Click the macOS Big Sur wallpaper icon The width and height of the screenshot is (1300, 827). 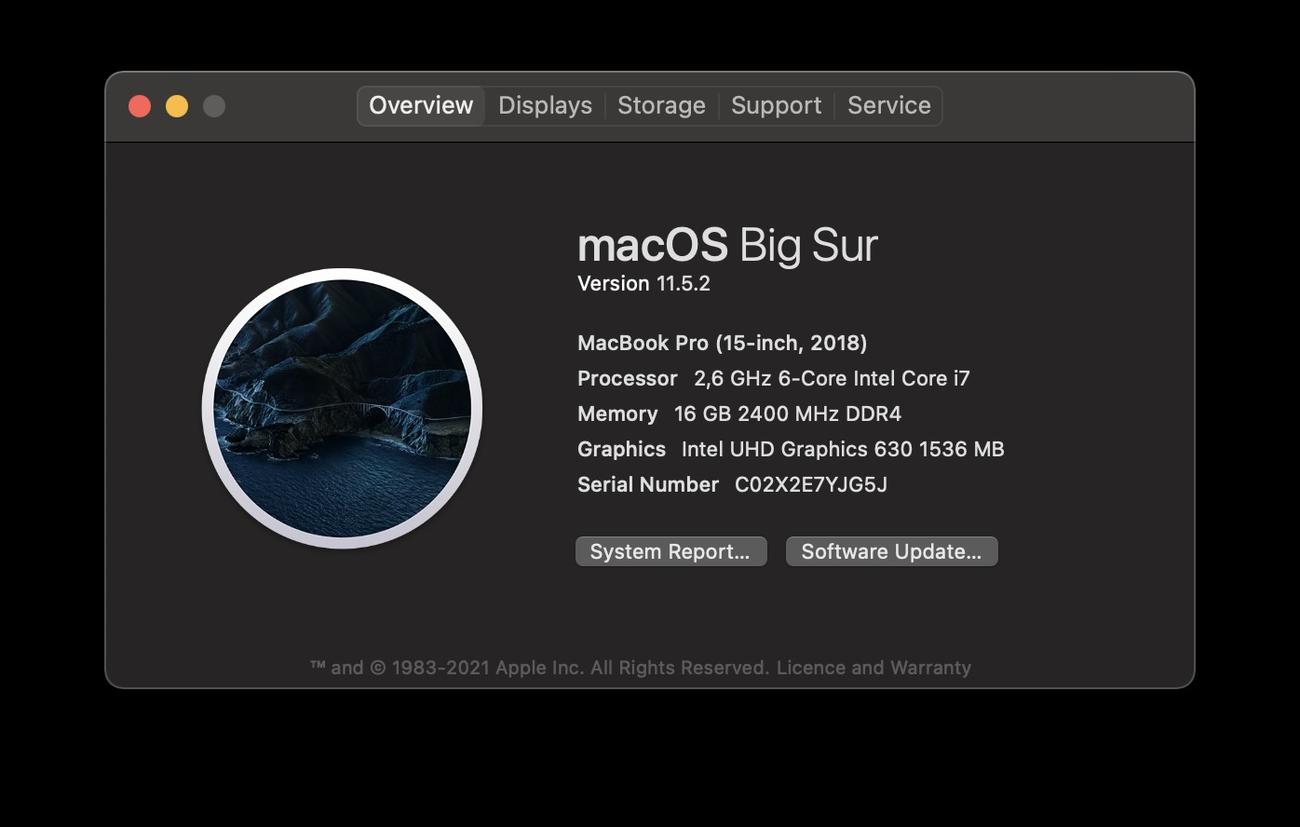(342, 408)
